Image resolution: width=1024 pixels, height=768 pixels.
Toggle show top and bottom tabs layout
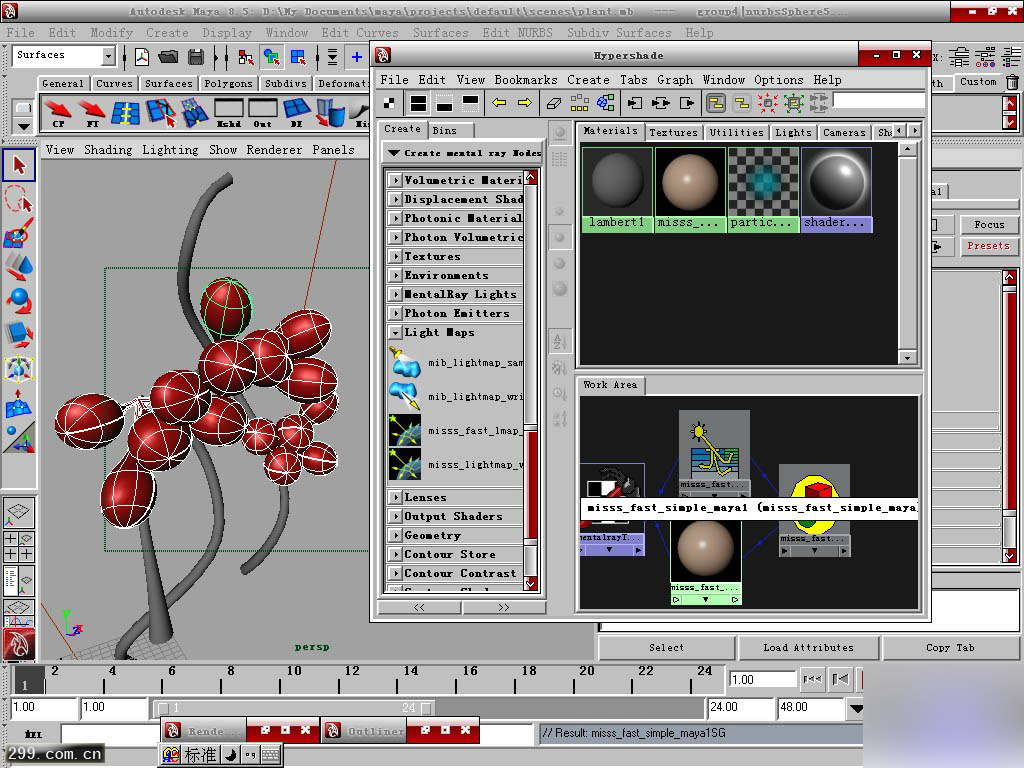click(x=418, y=103)
